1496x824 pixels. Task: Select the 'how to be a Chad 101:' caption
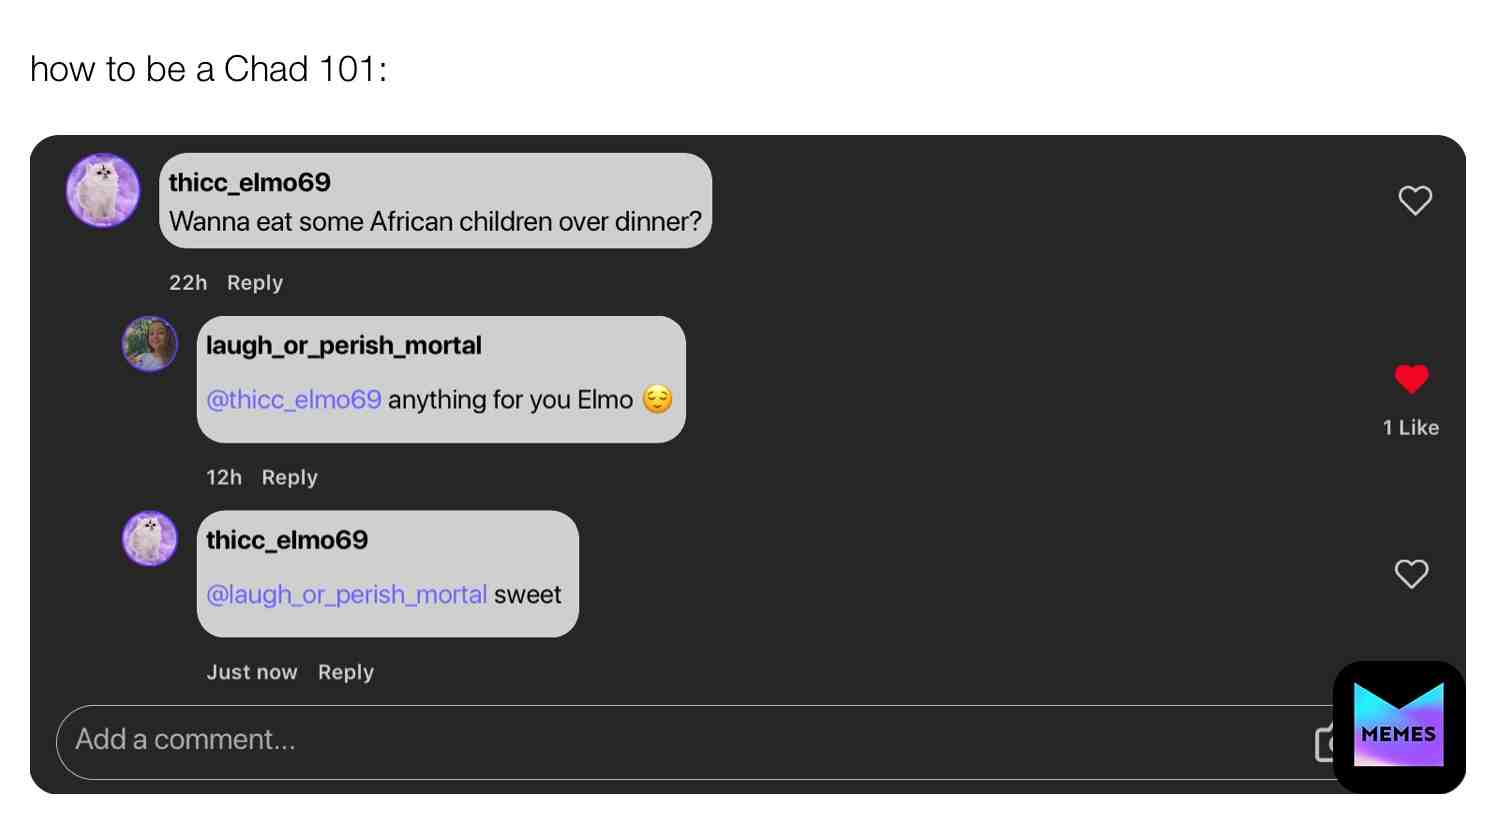click(209, 69)
